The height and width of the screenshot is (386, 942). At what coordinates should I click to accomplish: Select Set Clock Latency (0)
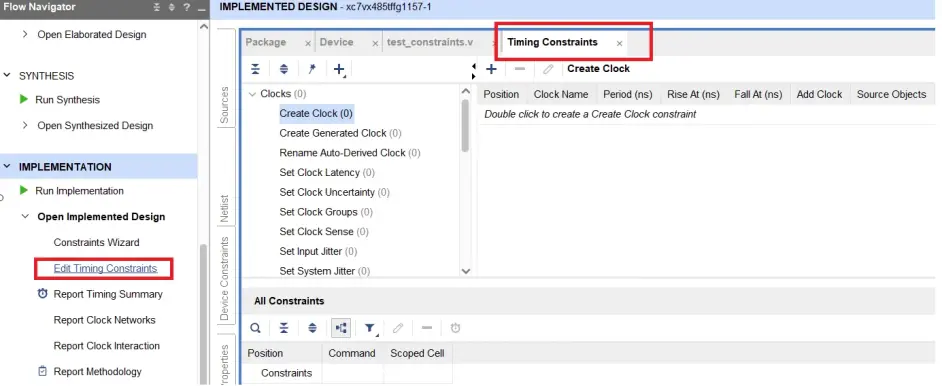pyautogui.click(x=327, y=172)
